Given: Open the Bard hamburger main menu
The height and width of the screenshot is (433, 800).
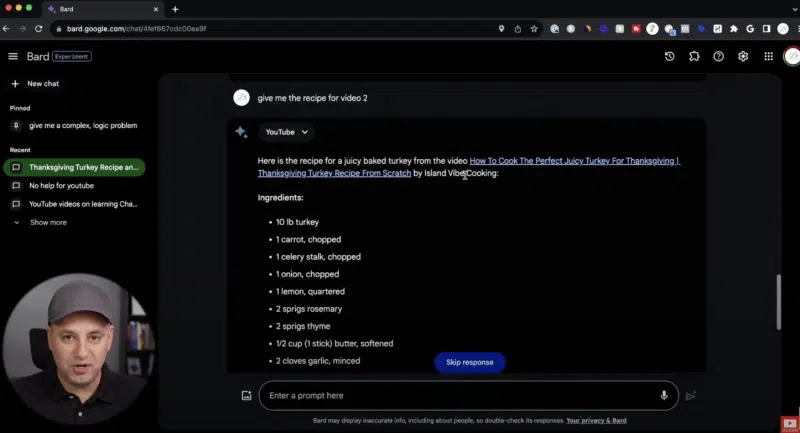Looking at the screenshot, I should tap(13, 57).
